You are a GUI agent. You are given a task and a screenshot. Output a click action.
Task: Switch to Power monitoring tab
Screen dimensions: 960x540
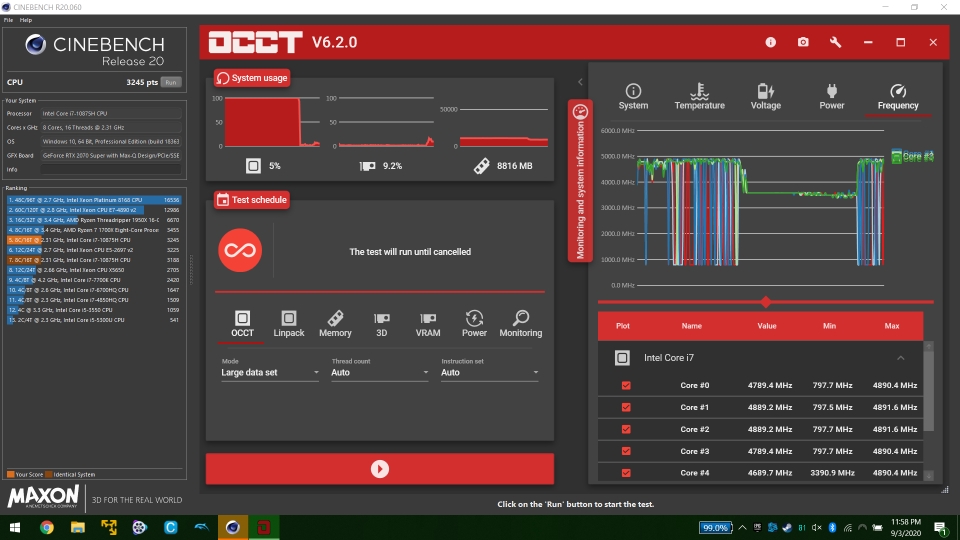pyautogui.click(x=831, y=97)
